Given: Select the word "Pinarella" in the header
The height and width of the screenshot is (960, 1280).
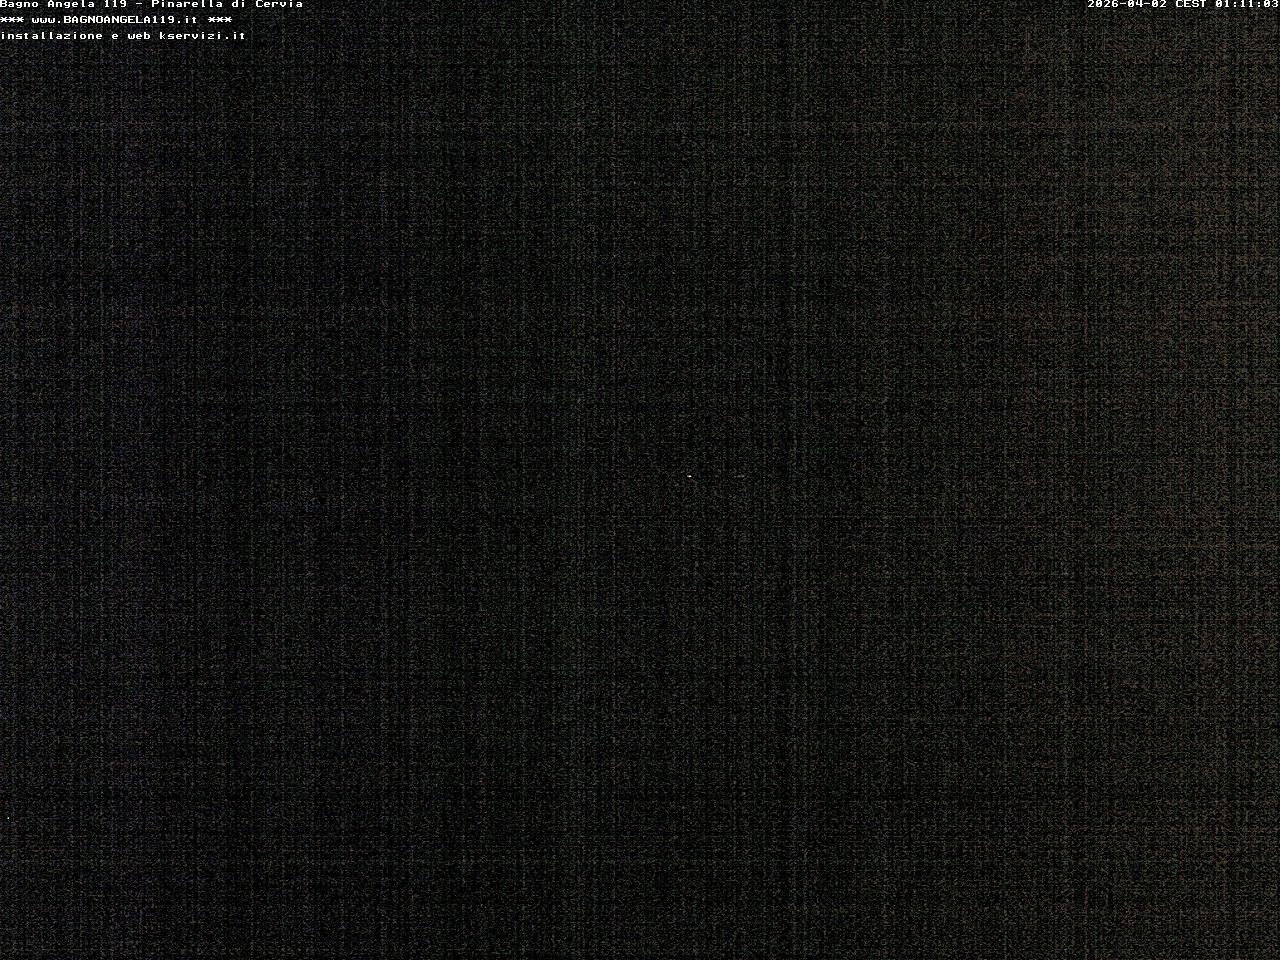Looking at the screenshot, I should tap(186, 5).
